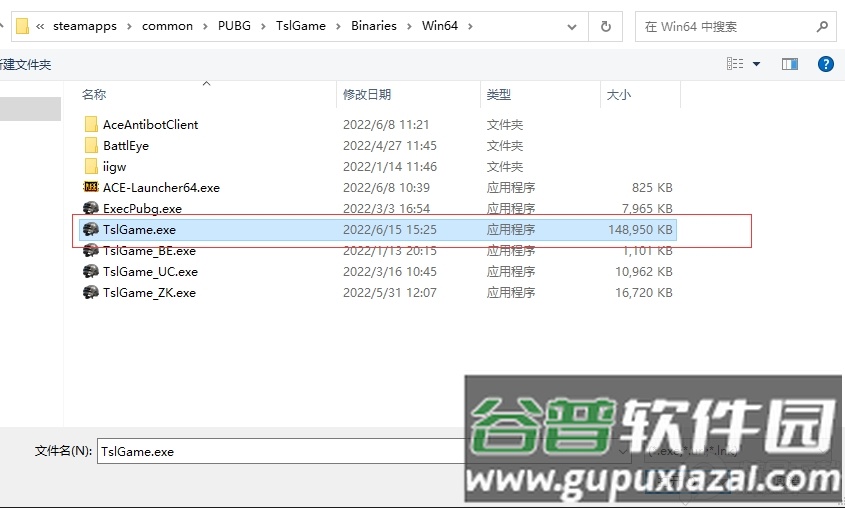Click the AceAntibotClient folder icon
The height and width of the screenshot is (508, 845).
(x=91, y=125)
